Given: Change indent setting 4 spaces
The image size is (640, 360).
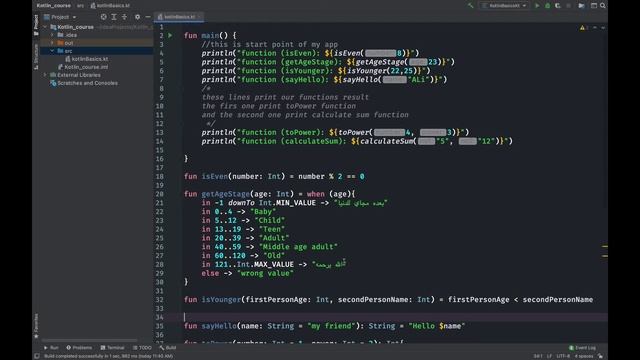Looking at the screenshot, I should tap(584, 356).
